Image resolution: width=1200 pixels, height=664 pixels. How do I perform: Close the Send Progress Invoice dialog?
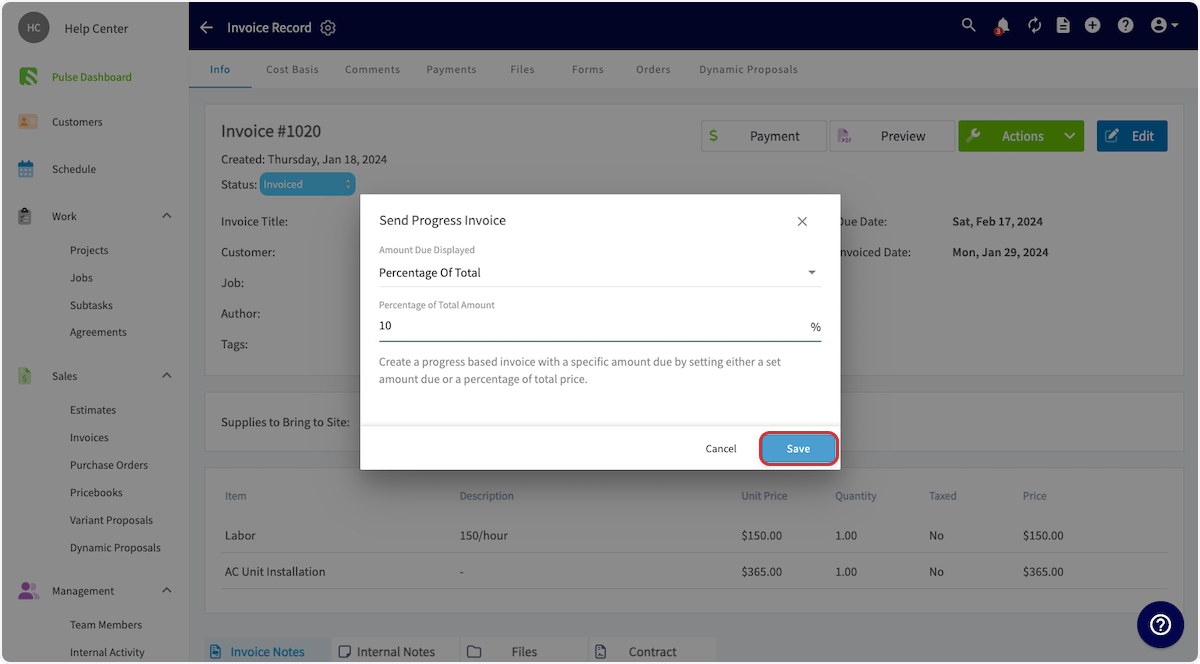[802, 222]
